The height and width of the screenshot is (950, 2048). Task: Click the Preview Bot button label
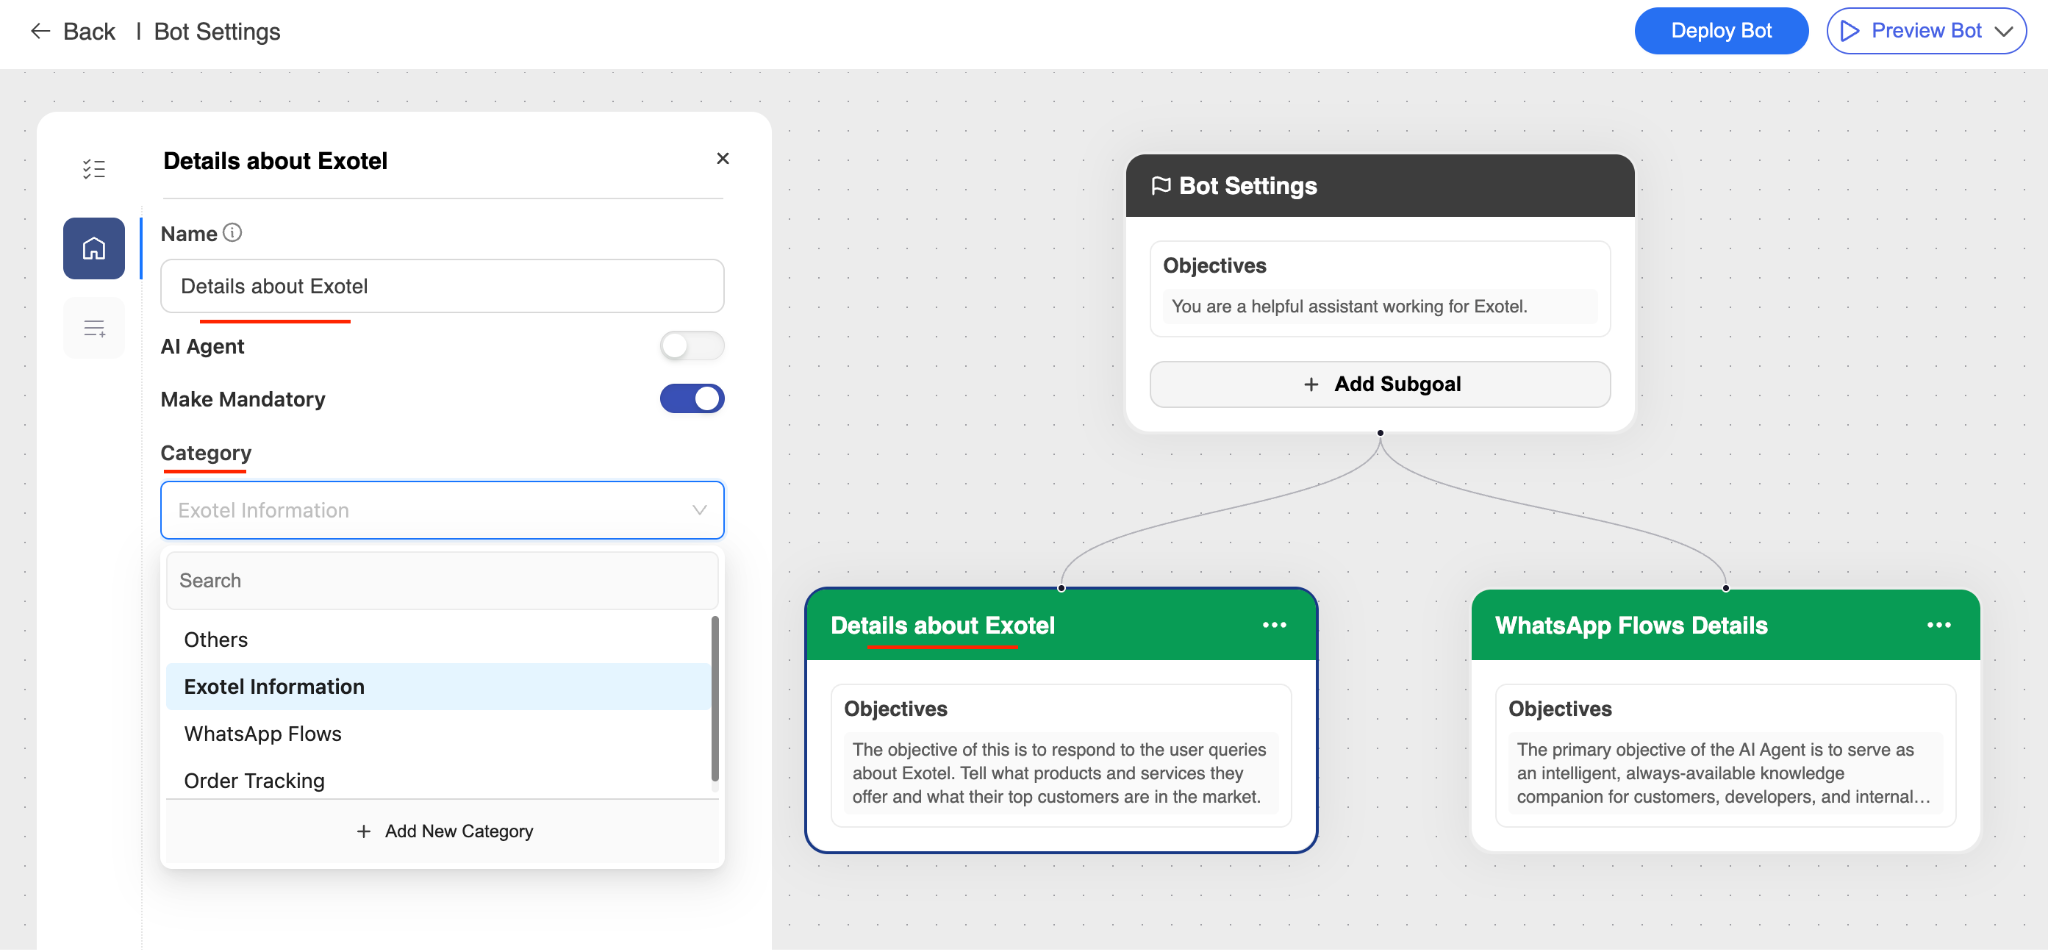coord(1926,31)
